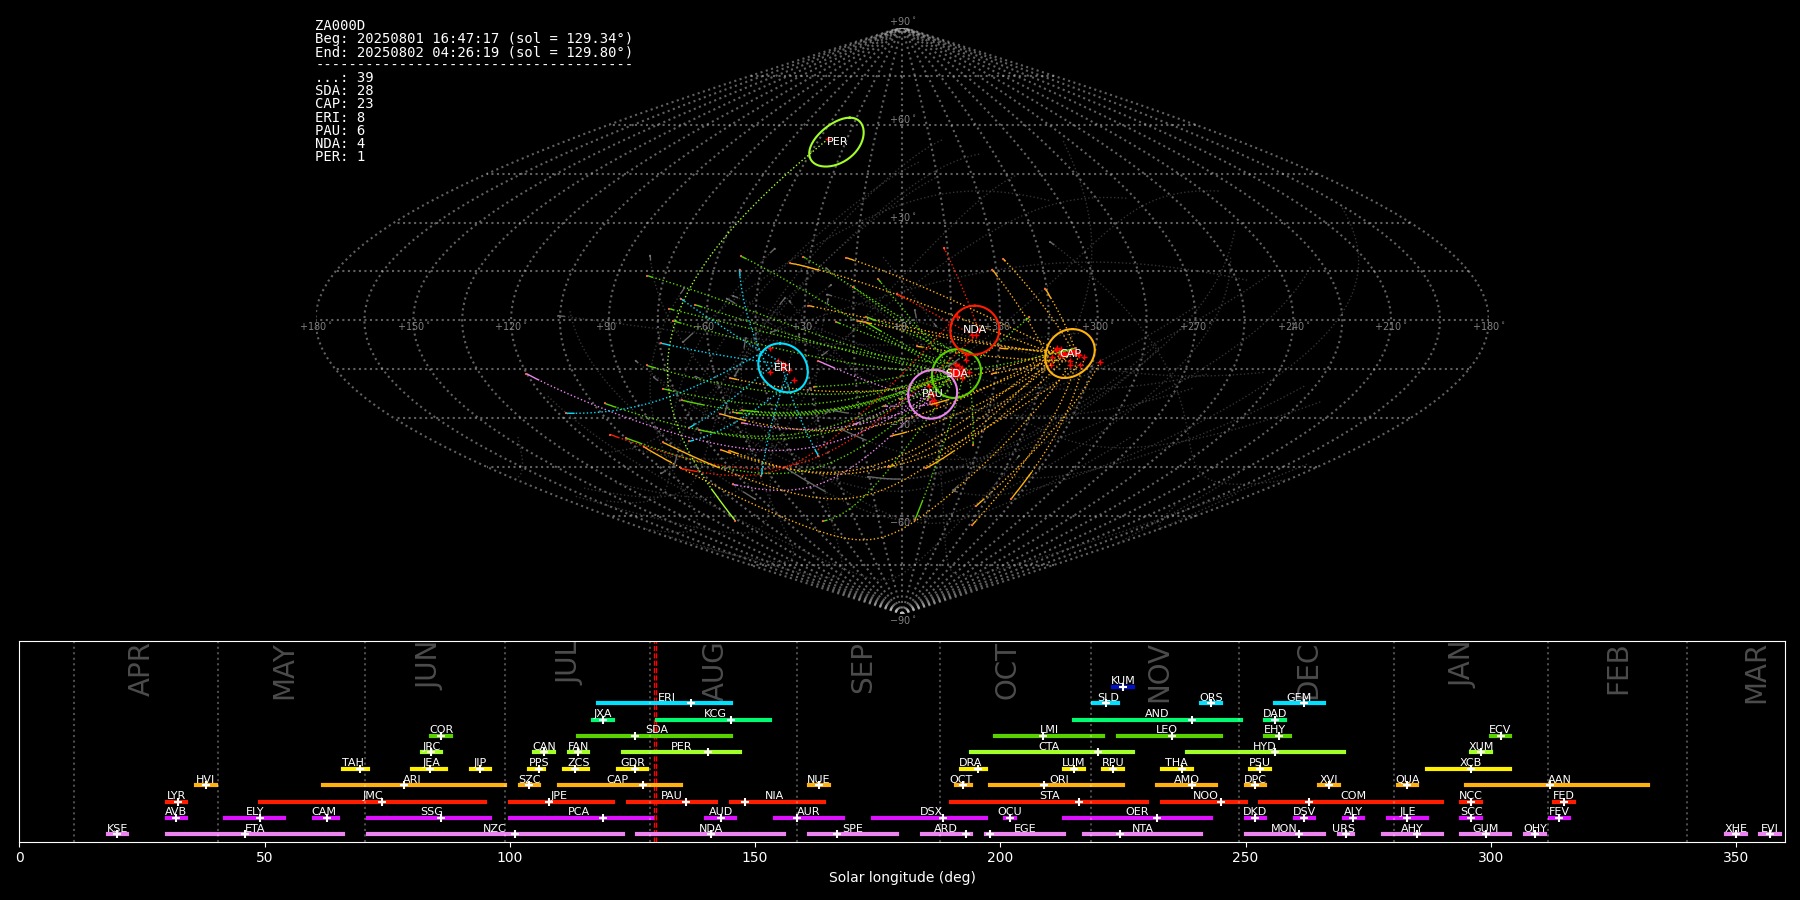Click the NZC shower bar in timeline

pyautogui.click(x=495, y=834)
